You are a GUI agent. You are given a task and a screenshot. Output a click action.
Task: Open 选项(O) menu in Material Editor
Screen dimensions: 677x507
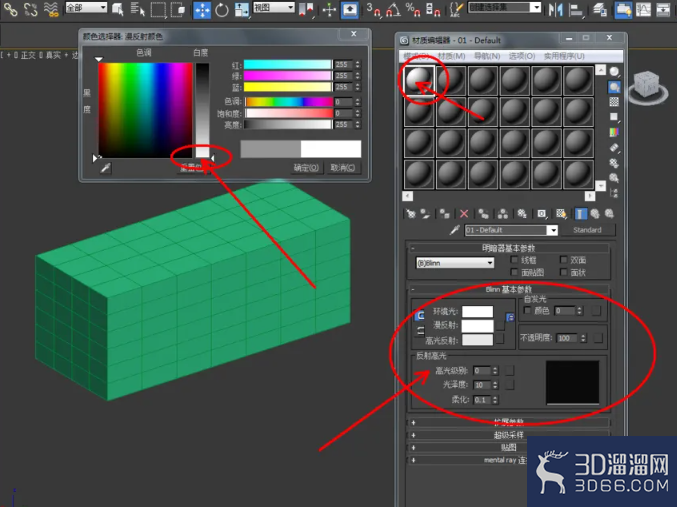(x=522, y=56)
